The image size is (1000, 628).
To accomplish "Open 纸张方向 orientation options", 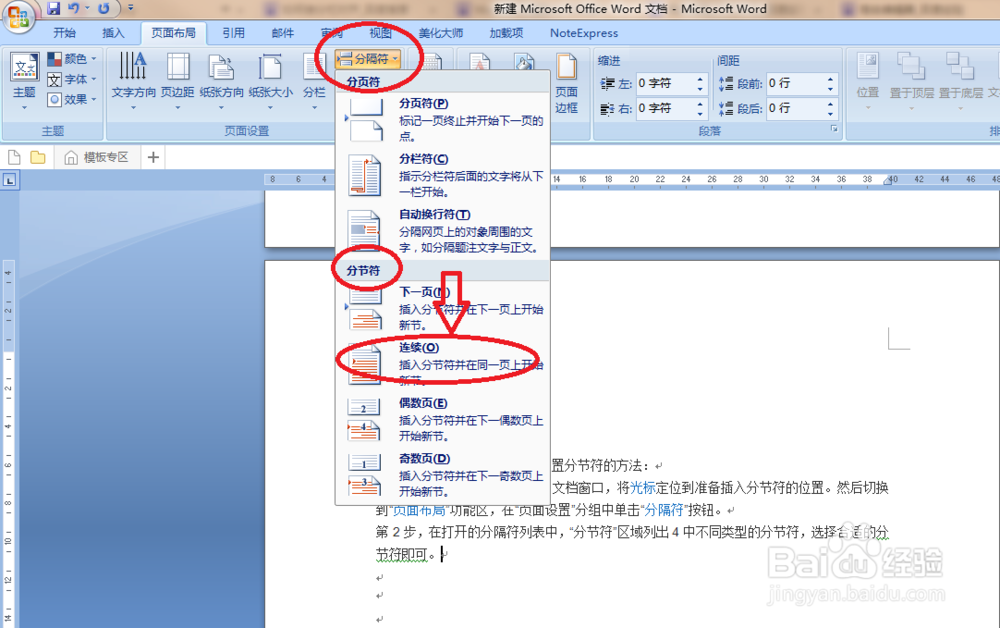I will pyautogui.click(x=221, y=82).
